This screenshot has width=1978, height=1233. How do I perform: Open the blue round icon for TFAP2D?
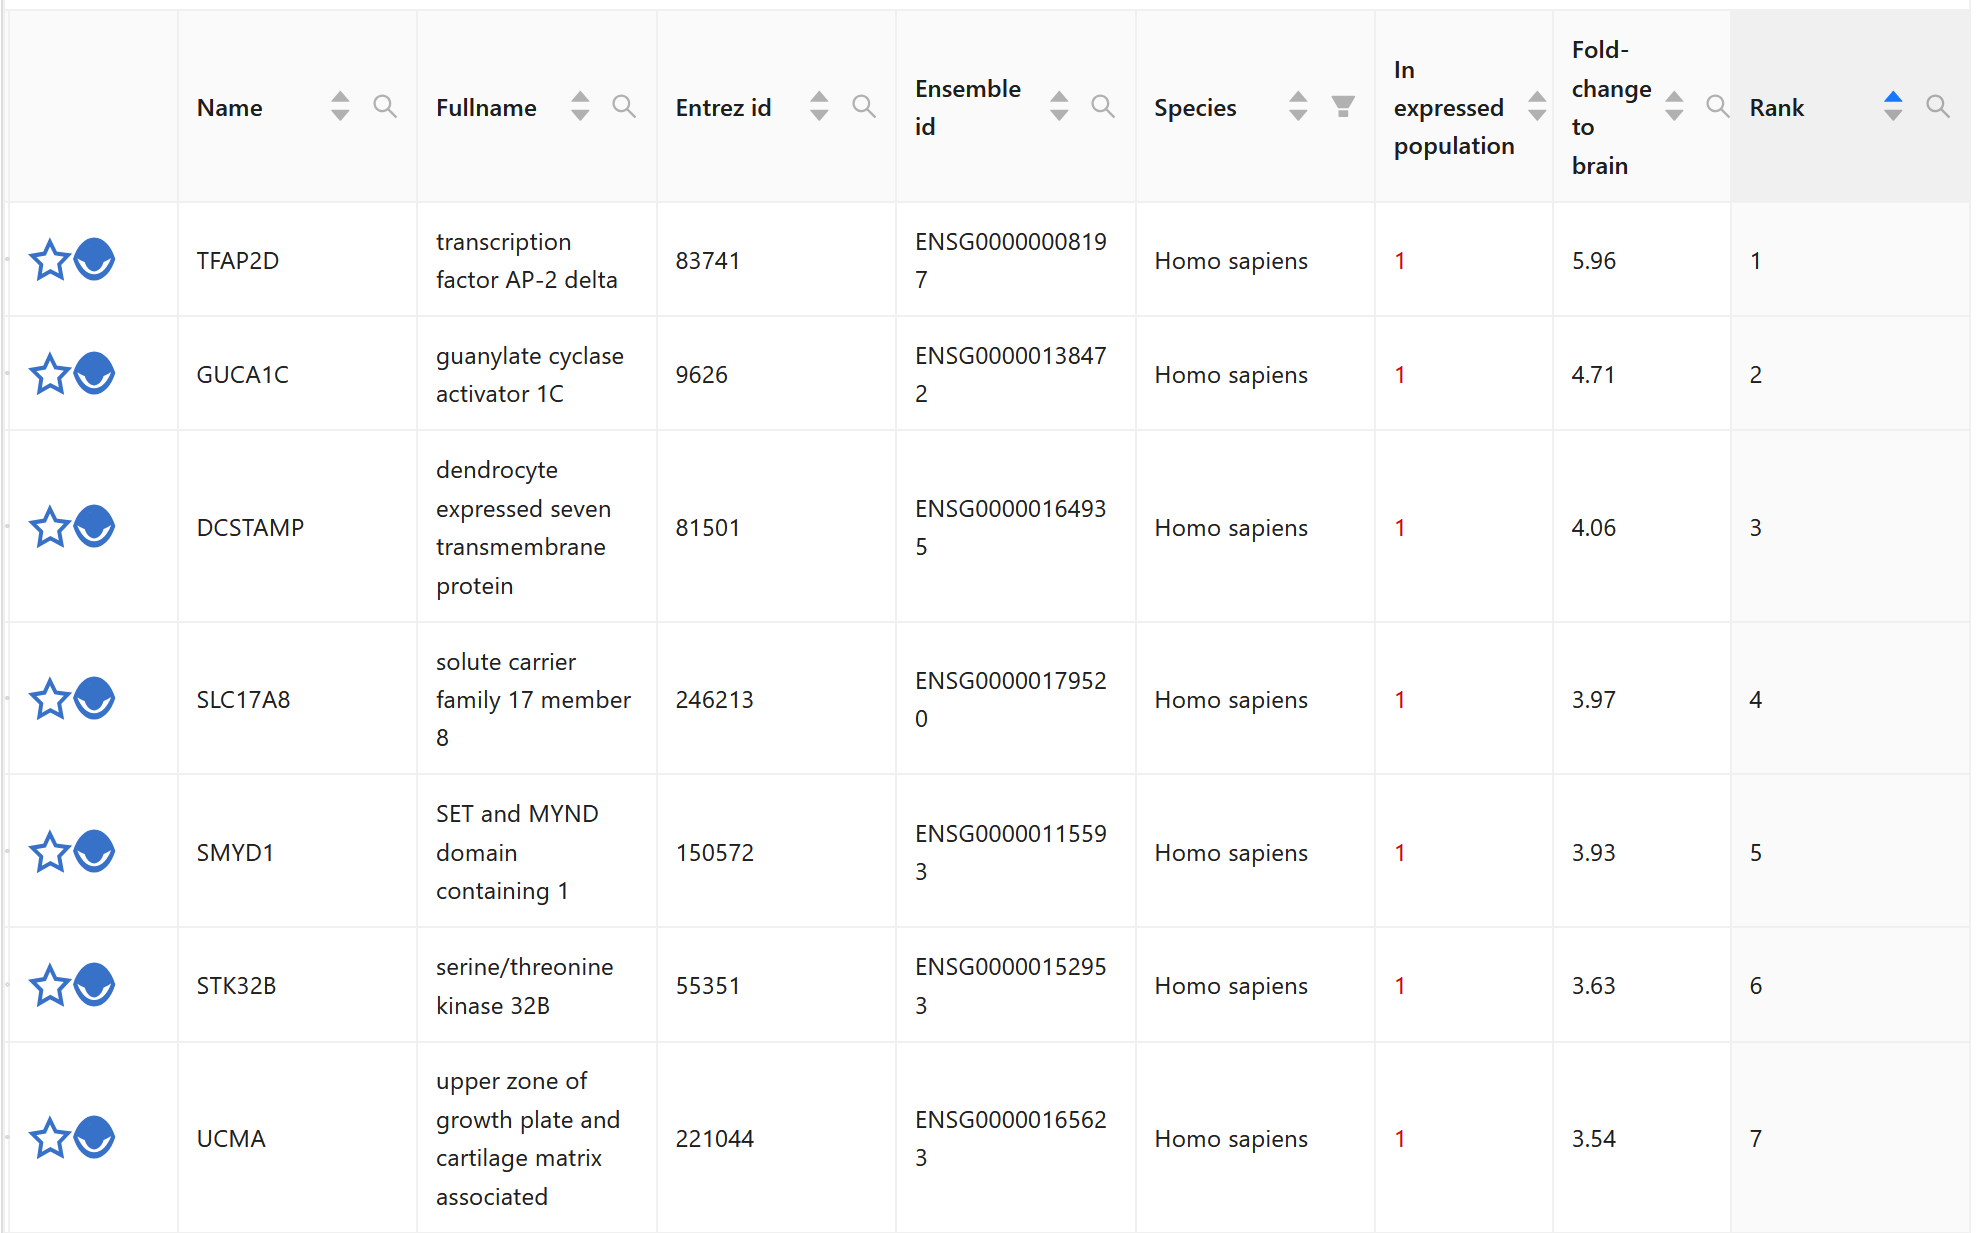[x=95, y=260]
